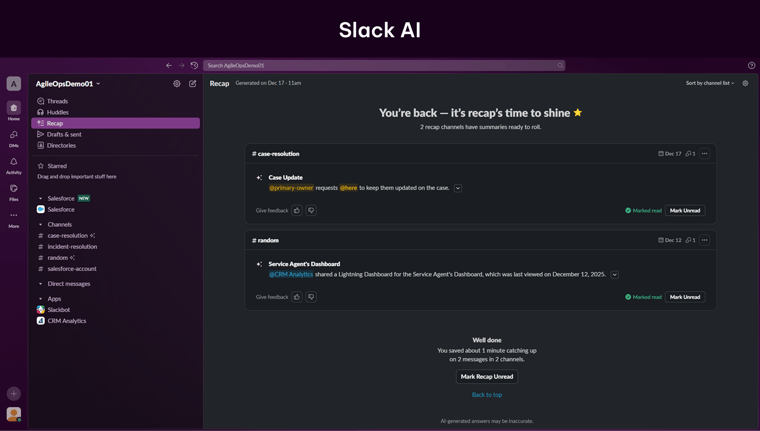Image resolution: width=760 pixels, height=431 pixels.
Task: Open DMs from the left rail
Action: pos(14,138)
